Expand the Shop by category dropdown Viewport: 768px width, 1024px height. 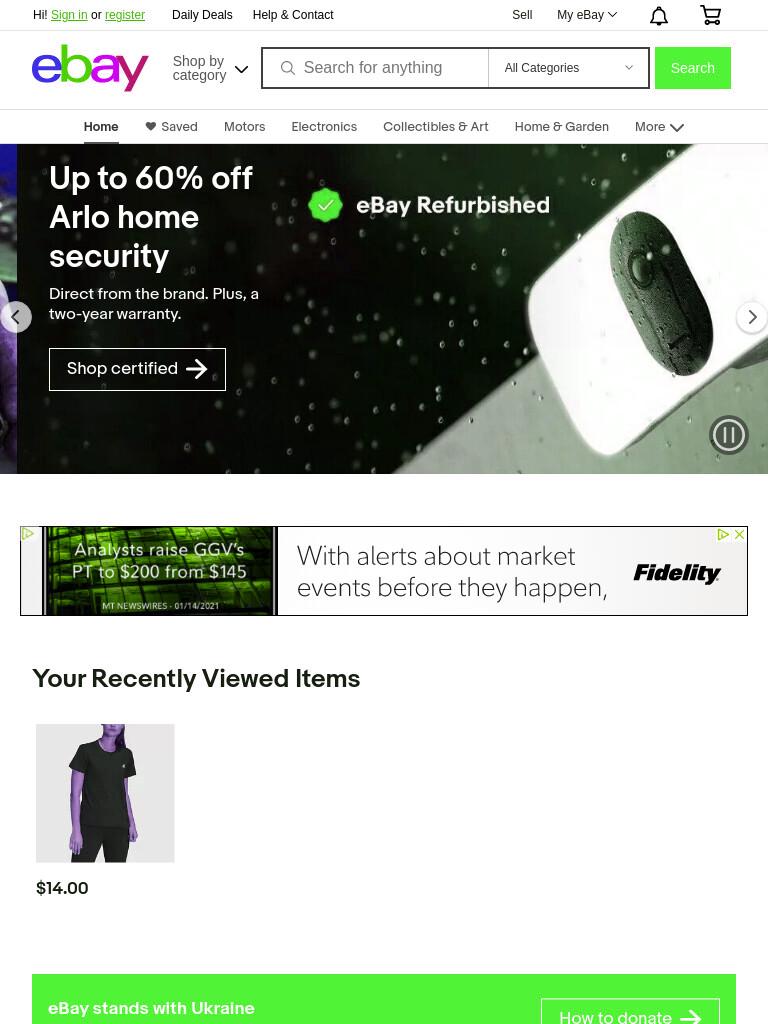coord(210,68)
